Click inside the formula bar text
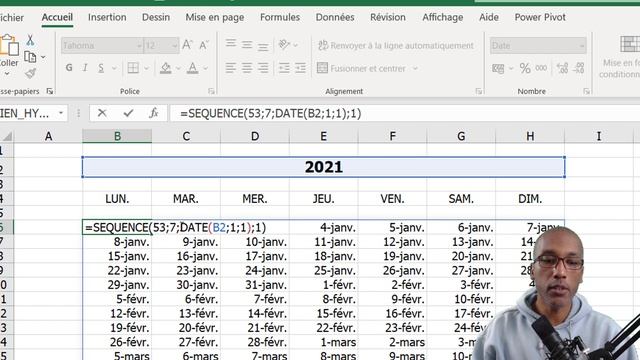This screenshot has width=640, height=360. (x=271, y=113)
